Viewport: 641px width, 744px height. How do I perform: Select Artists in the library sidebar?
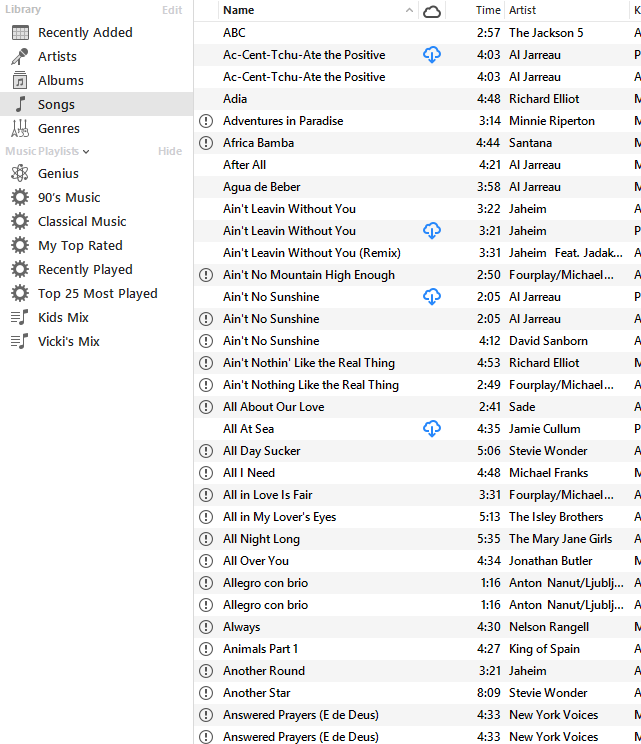pyautogui.click(x=57, y=56)
